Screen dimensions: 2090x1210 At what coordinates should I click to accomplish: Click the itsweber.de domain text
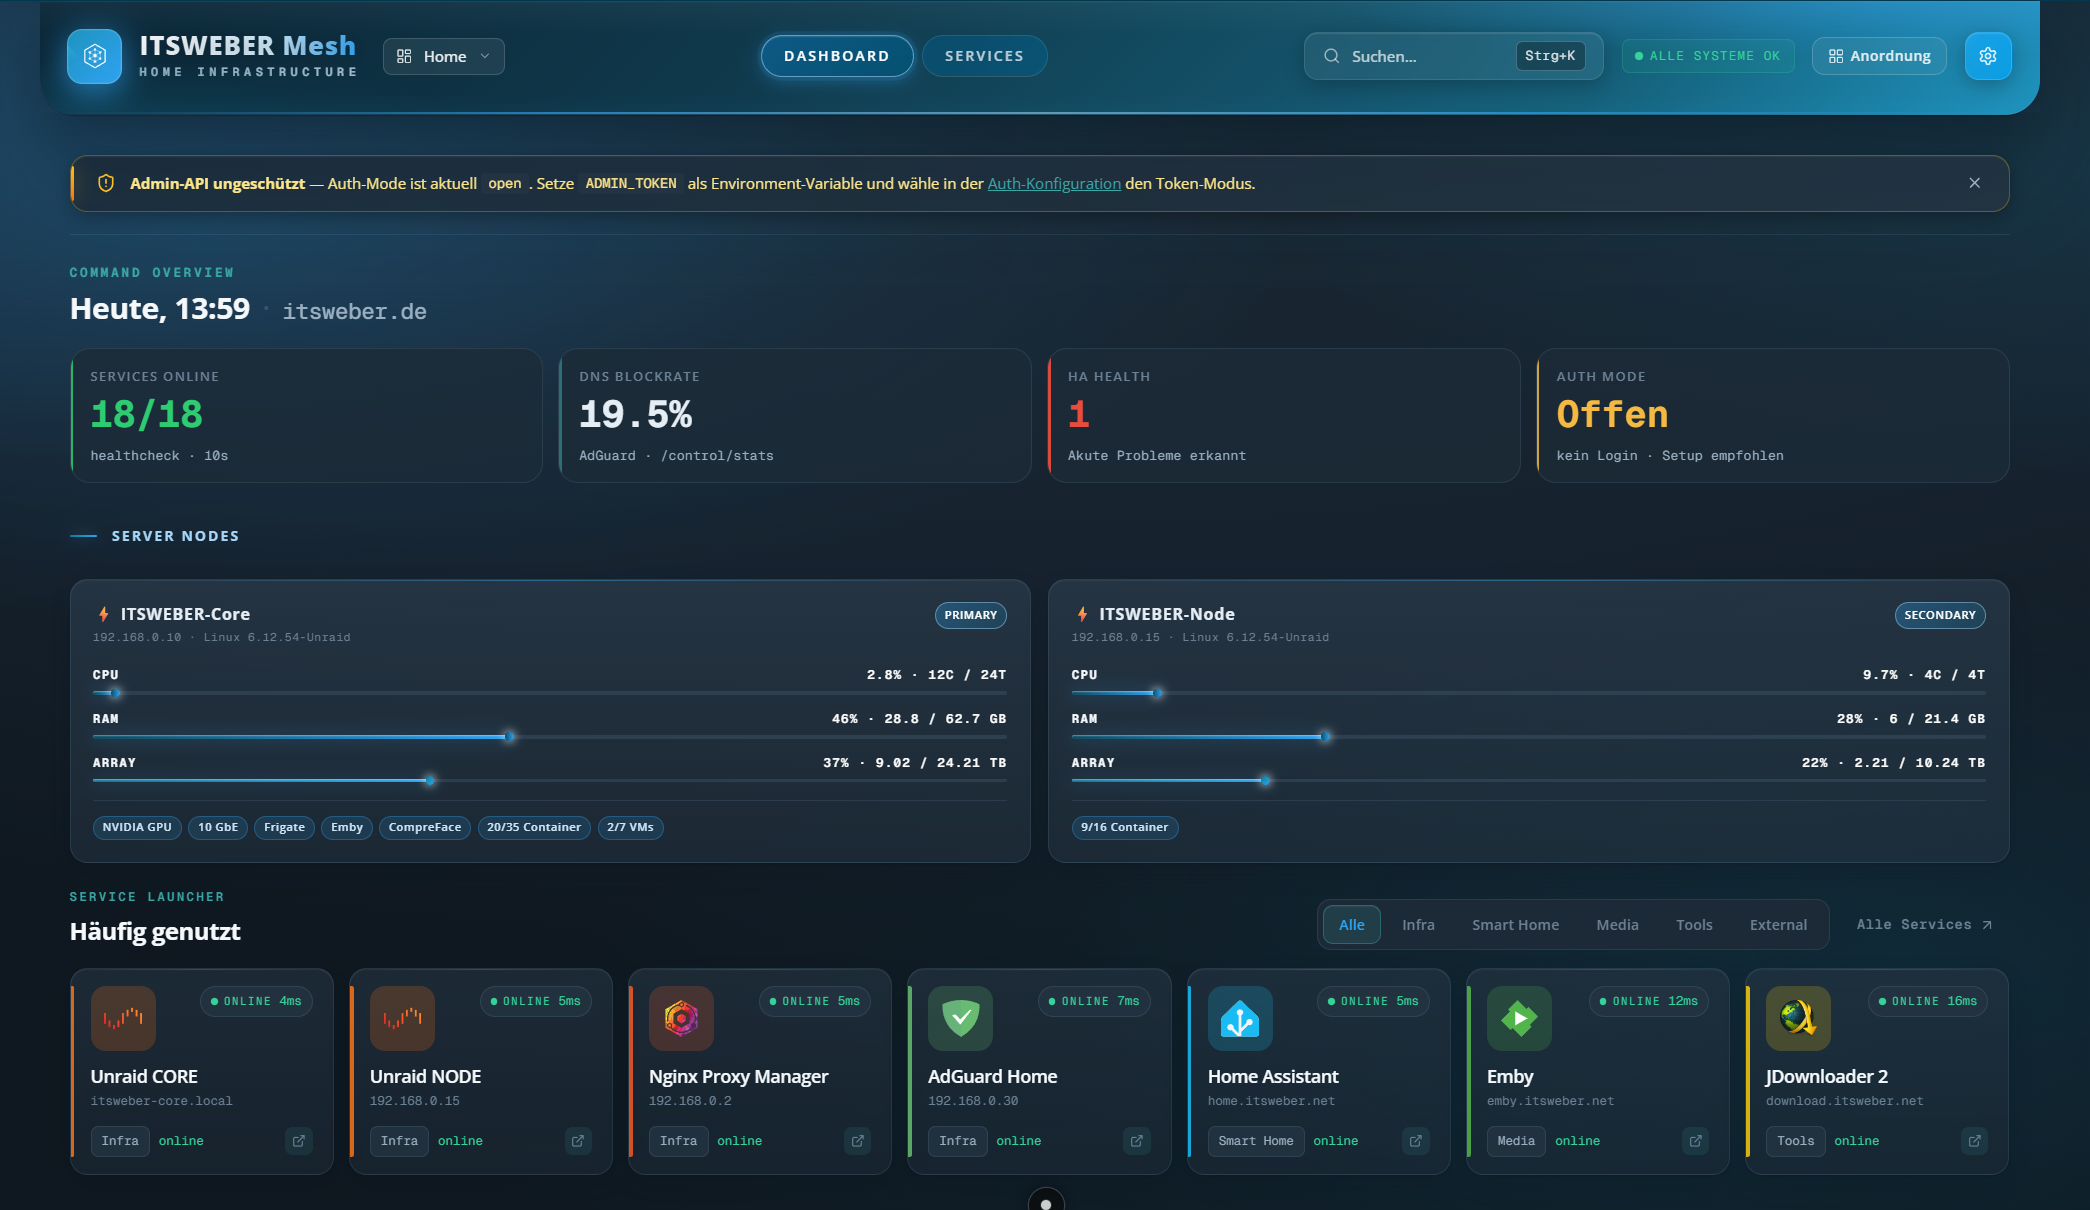(x=355, y=312)
